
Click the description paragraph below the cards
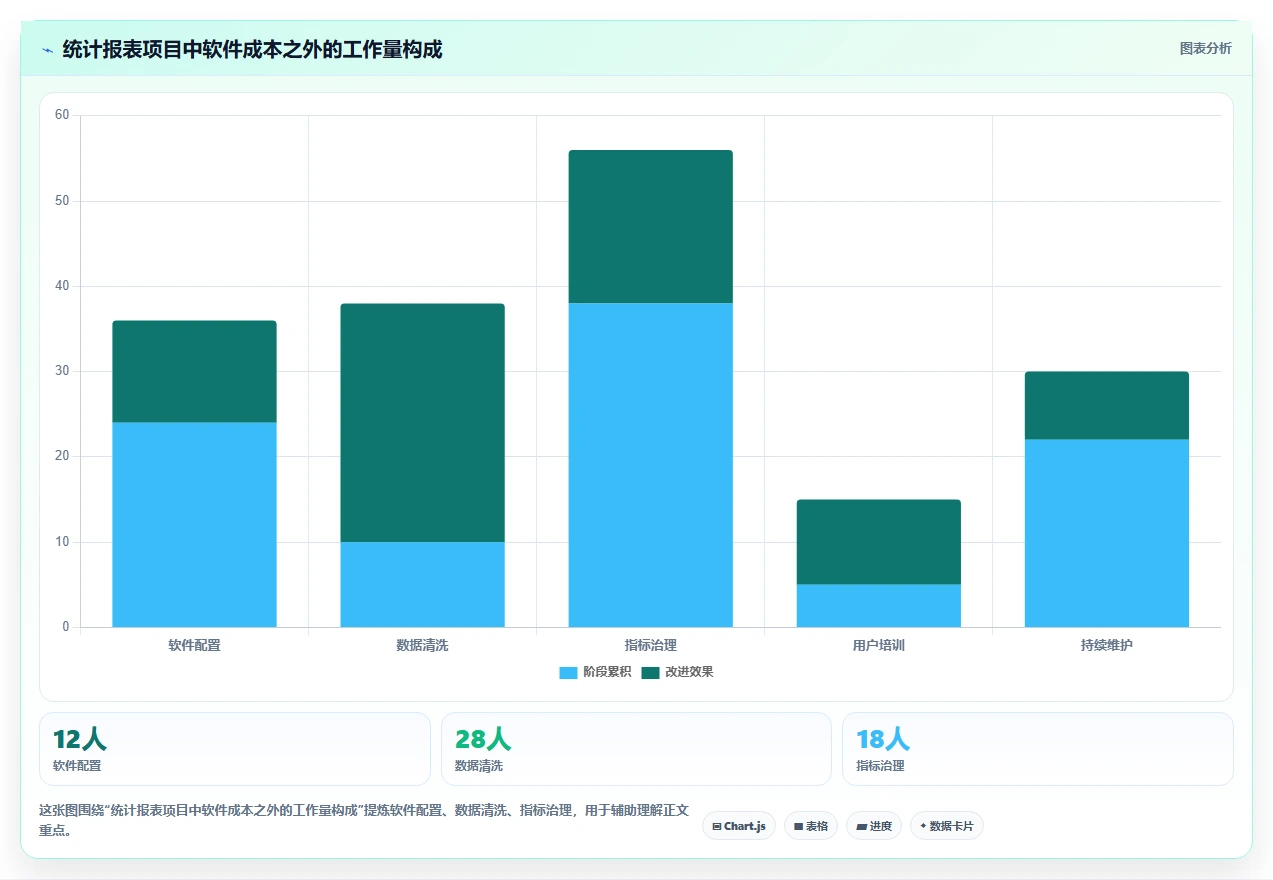point(362,820)
